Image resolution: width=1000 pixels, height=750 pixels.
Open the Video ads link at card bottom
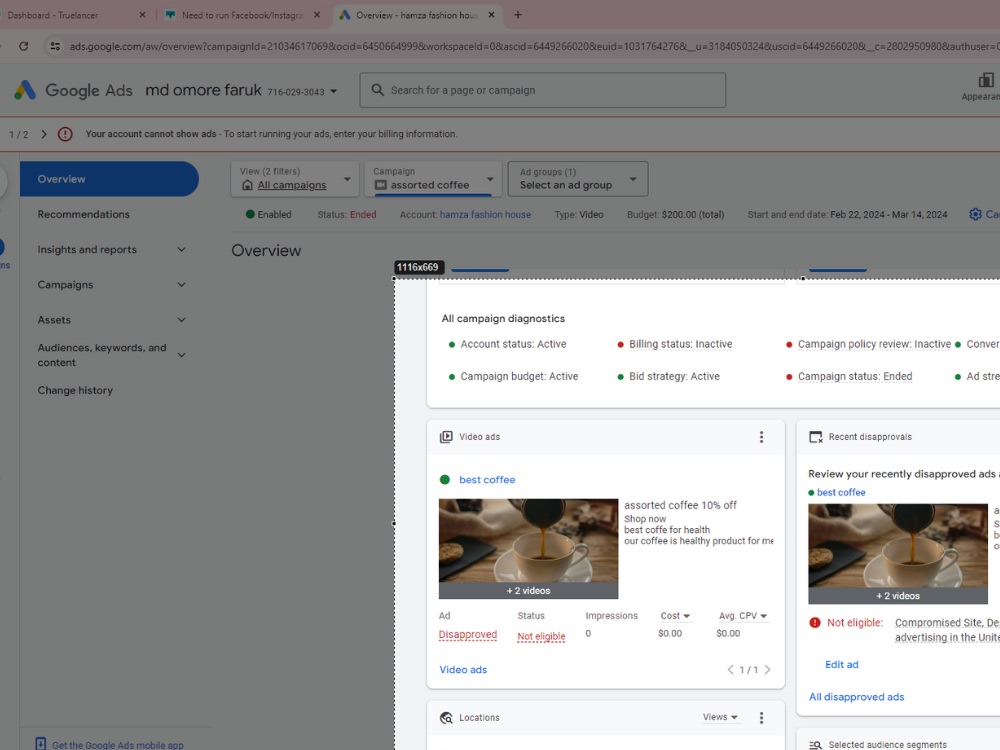tap(463, 670)
